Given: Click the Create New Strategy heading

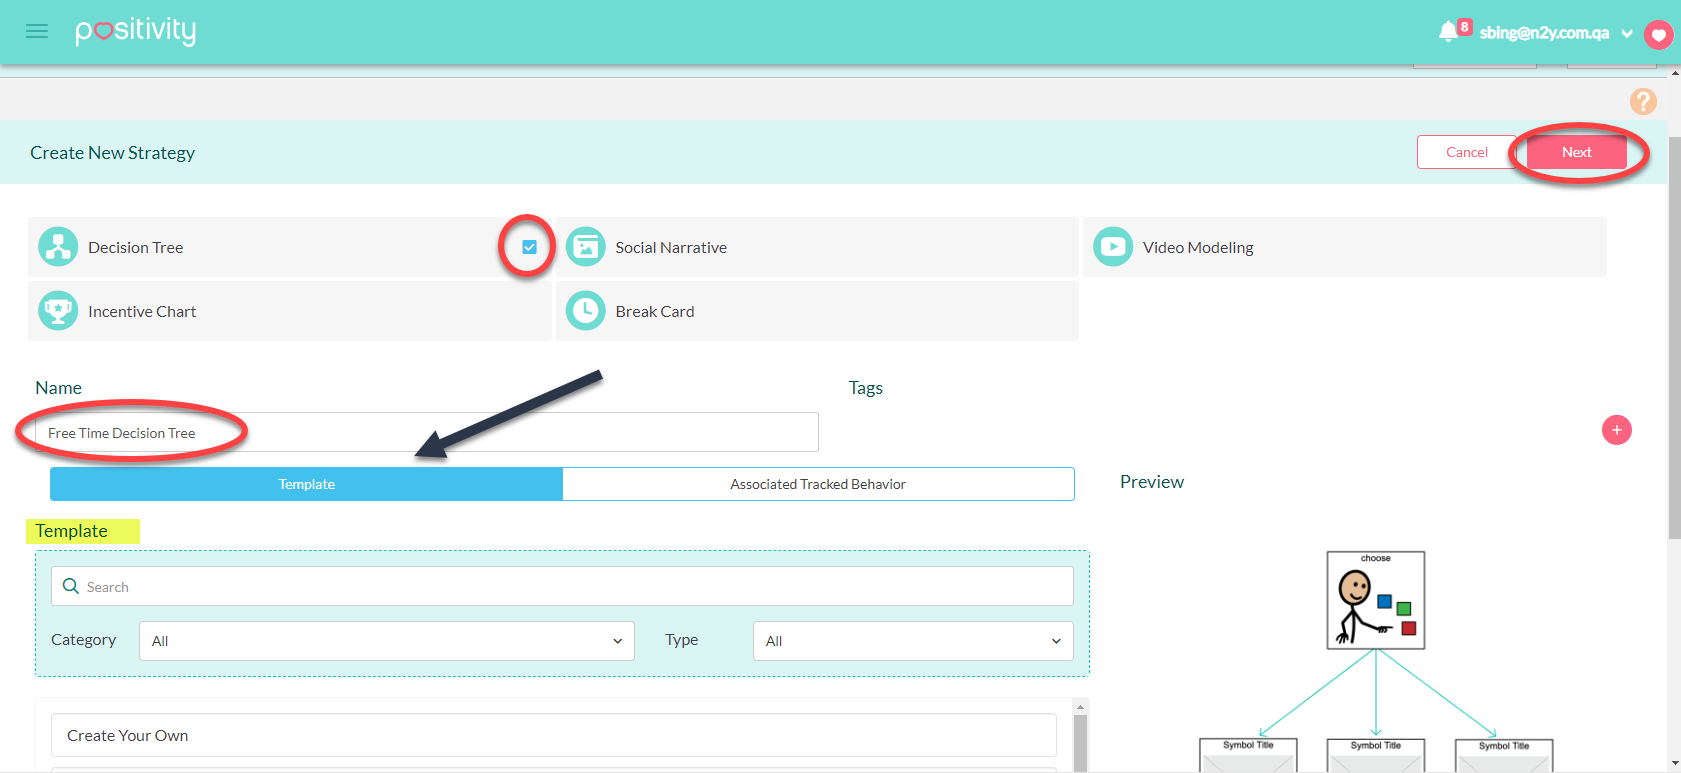Looking at the screenshot, I should tap(113, 152).
